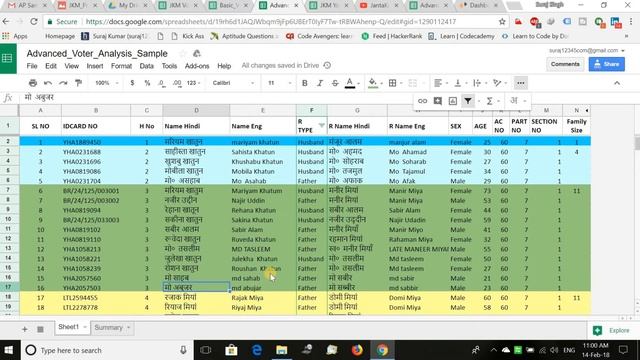640x360 pixels.
Task: Open Windows Start menu
Action: [9, 350]
